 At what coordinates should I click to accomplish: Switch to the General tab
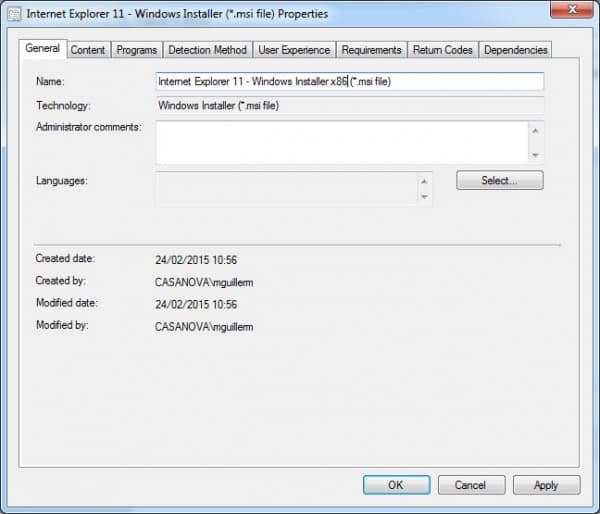tap(42, 49)
